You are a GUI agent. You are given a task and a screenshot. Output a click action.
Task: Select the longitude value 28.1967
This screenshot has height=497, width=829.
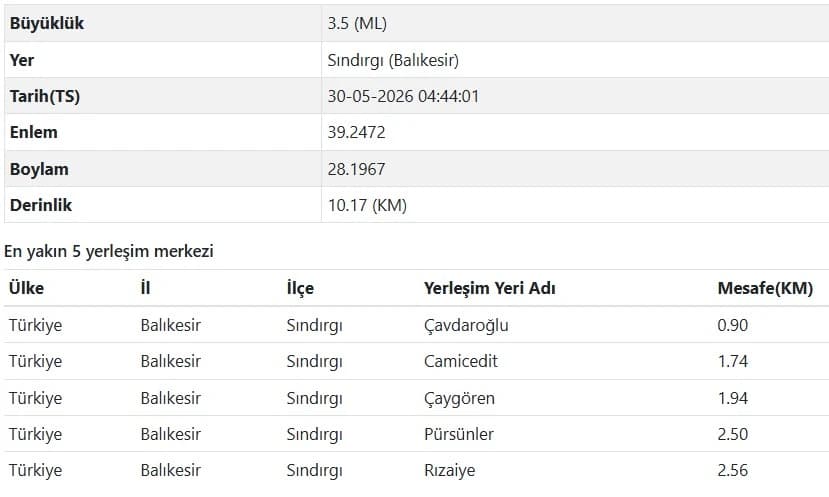point(356,169)
